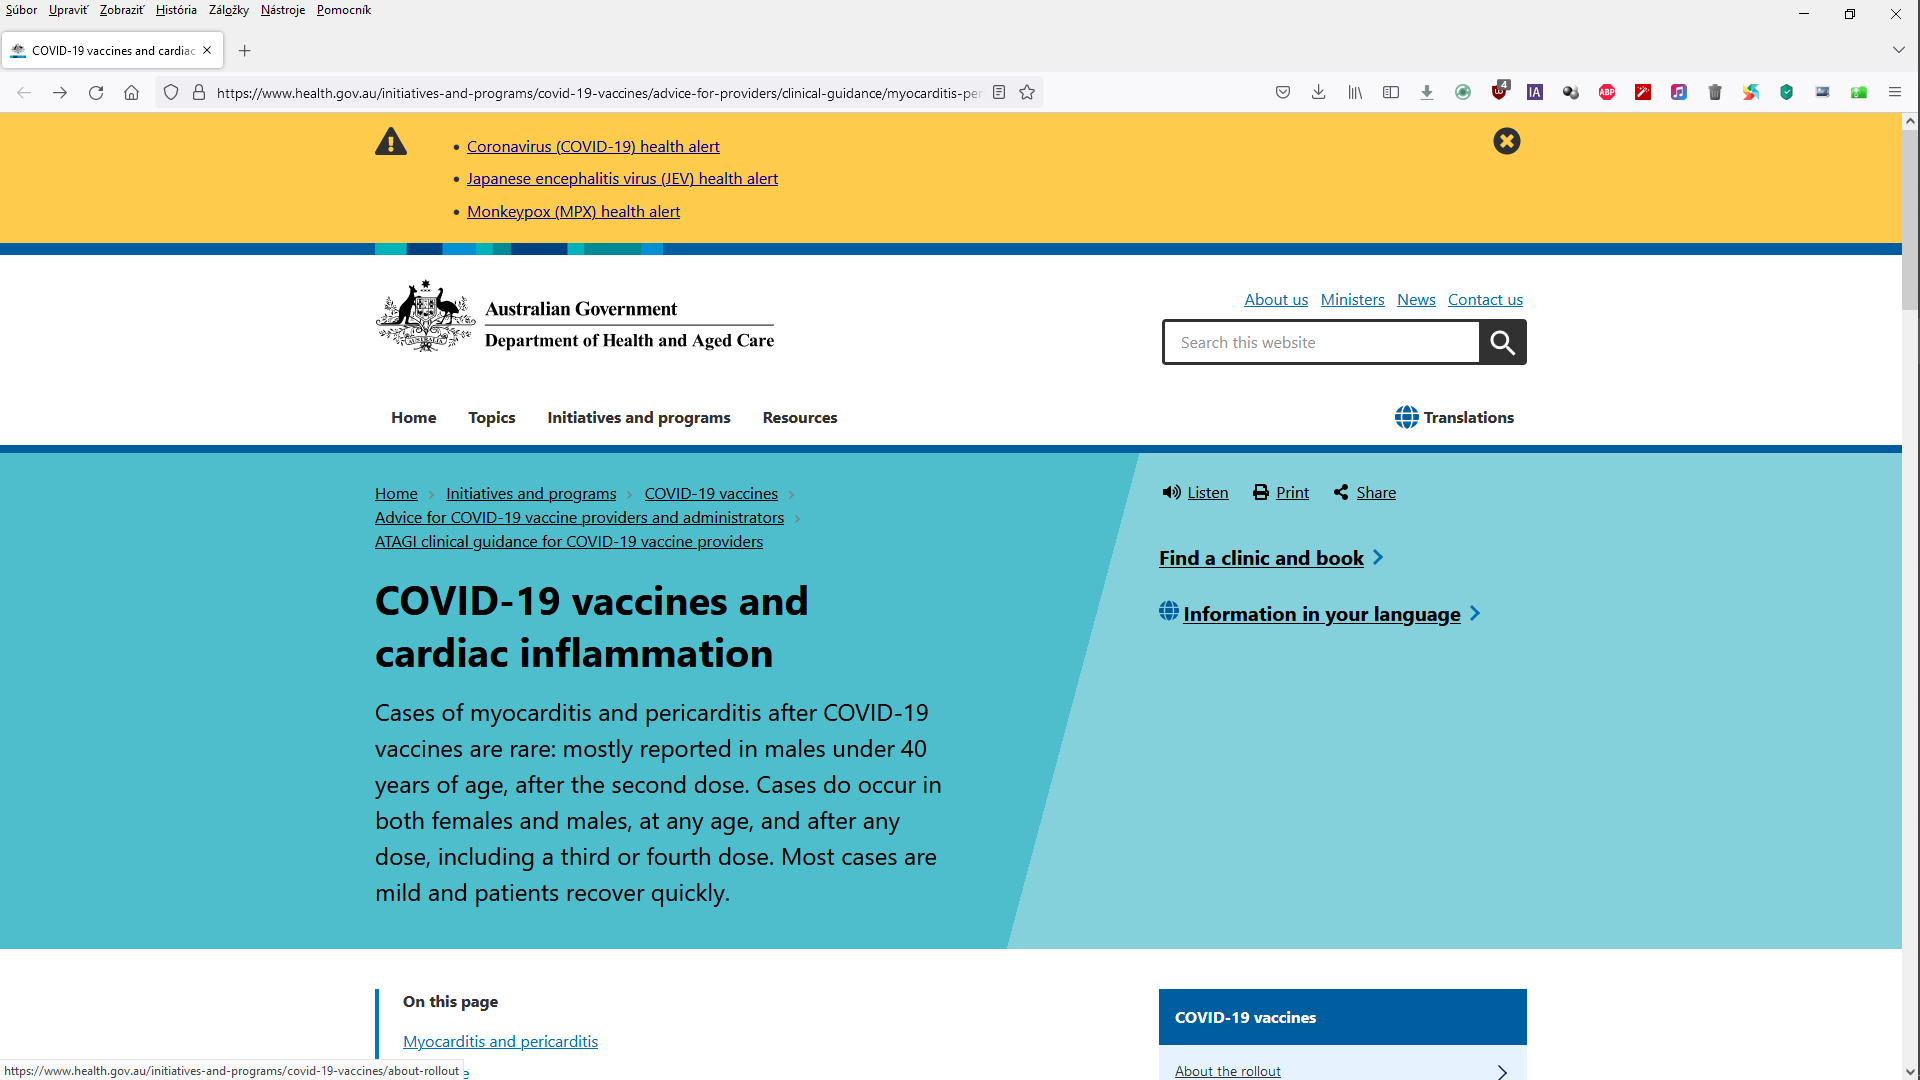Image resolution: width=1920 pixels, height=1080 pixels.
Task: Open the browser downloads panel
Action: coord(1318,92)
